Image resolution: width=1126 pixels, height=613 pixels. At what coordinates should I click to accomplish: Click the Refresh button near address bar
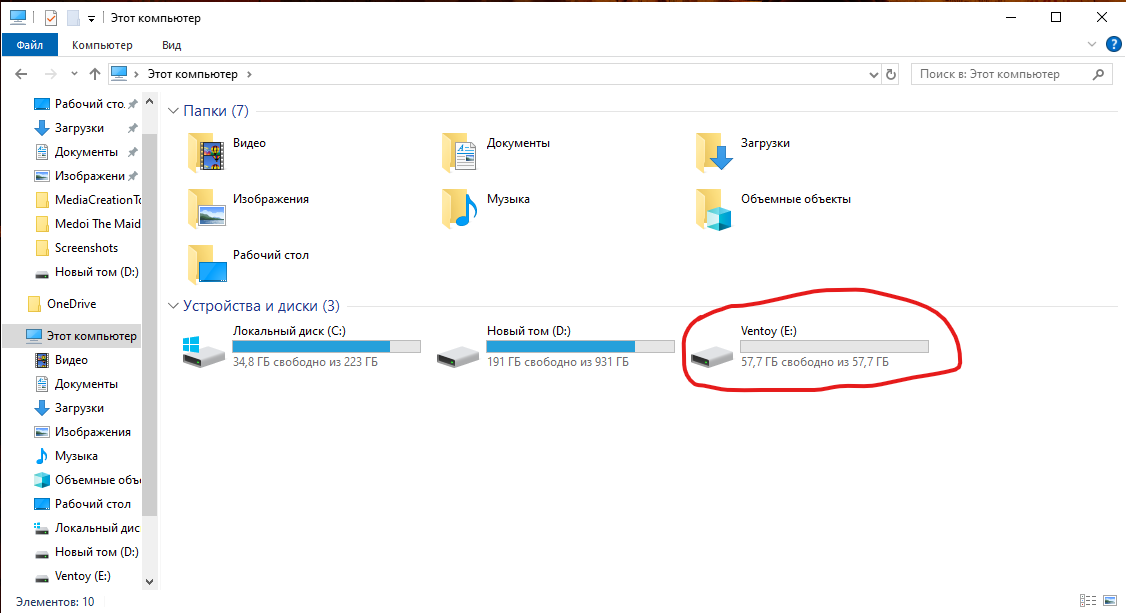(892, 74)
